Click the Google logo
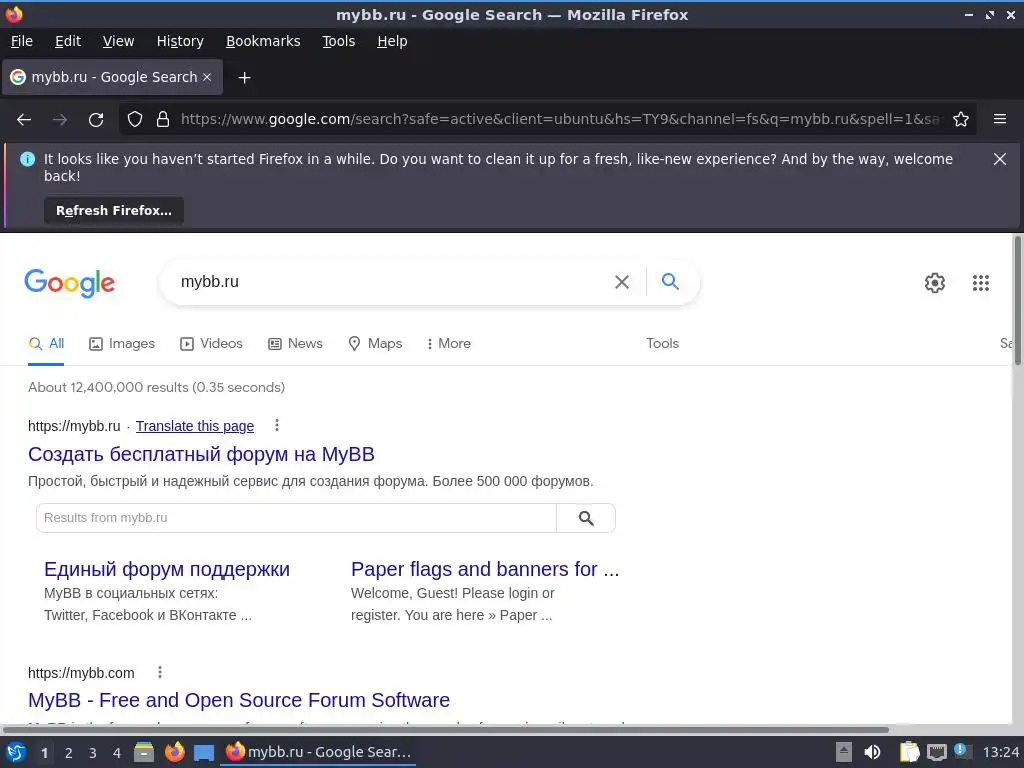This screenshot has width=1024, height=768. coord(69,283)
